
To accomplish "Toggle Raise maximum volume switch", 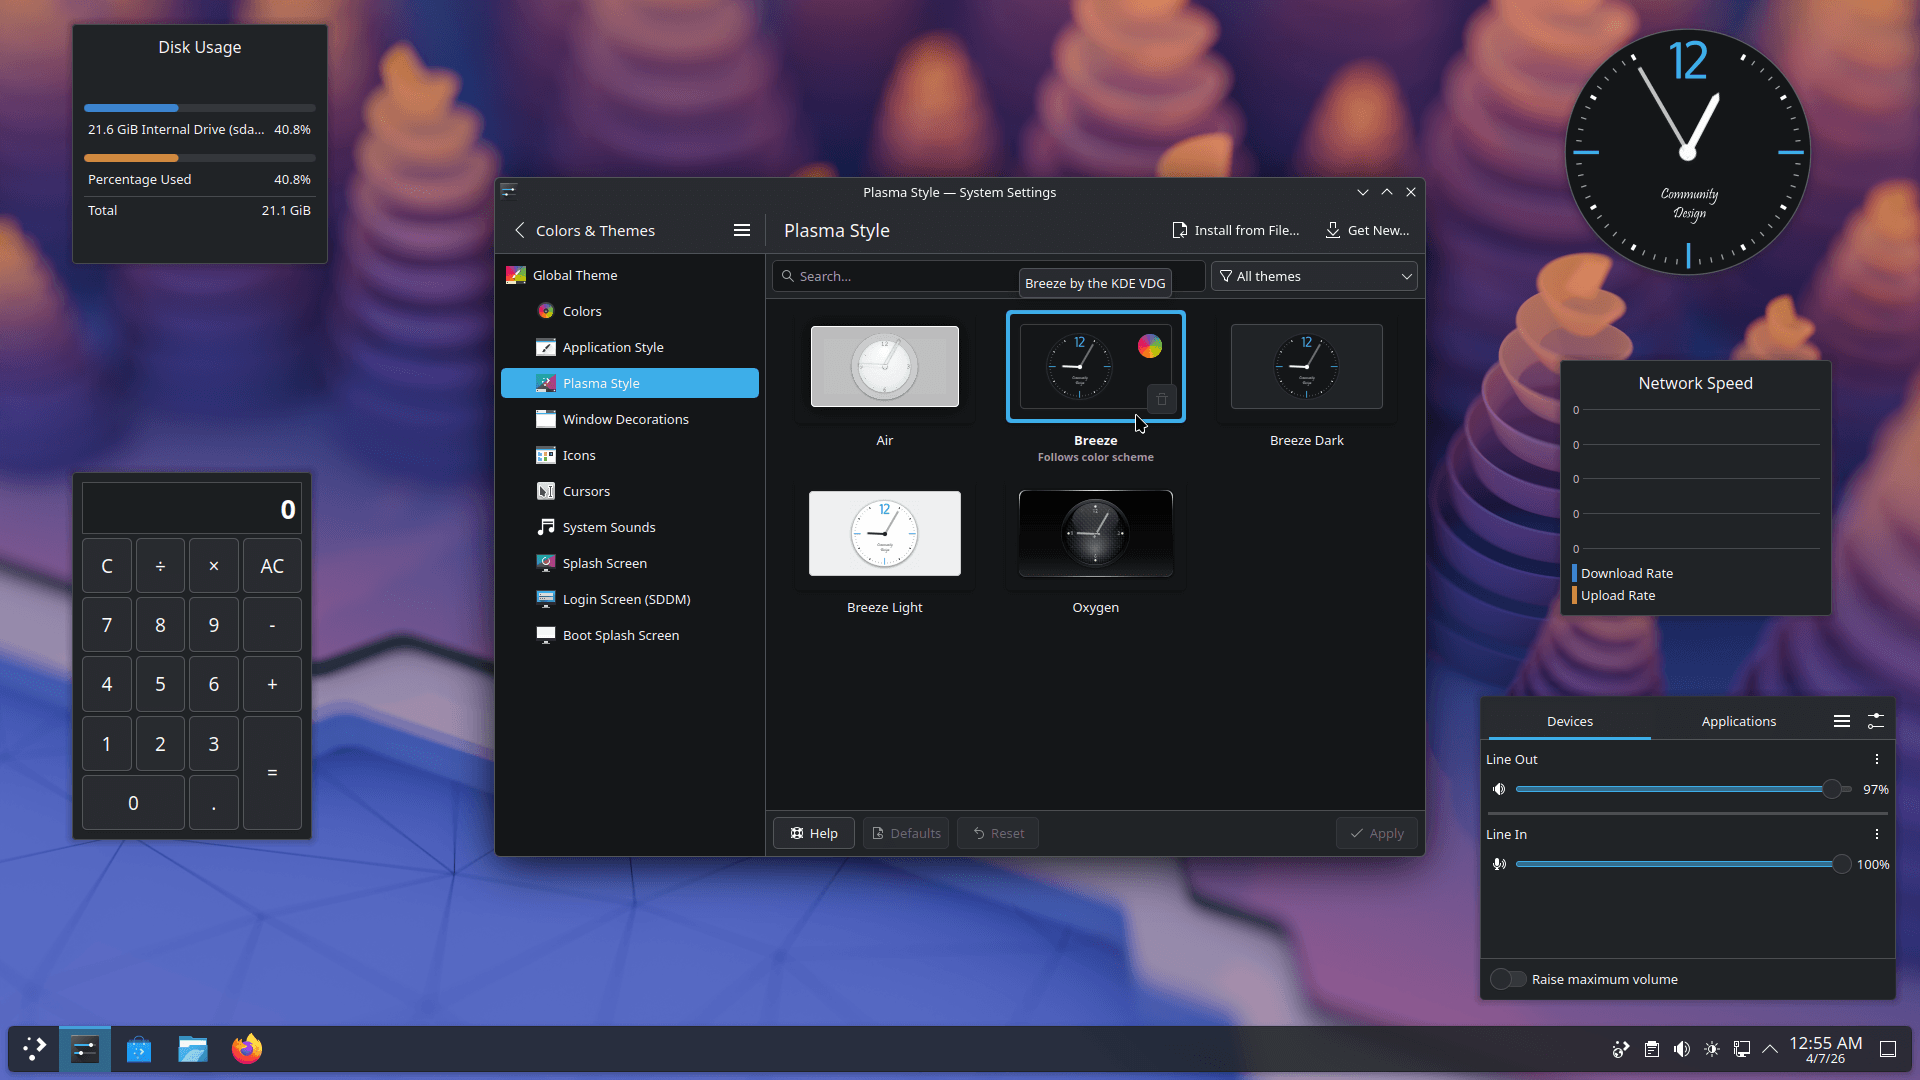I will point(1507,979).
